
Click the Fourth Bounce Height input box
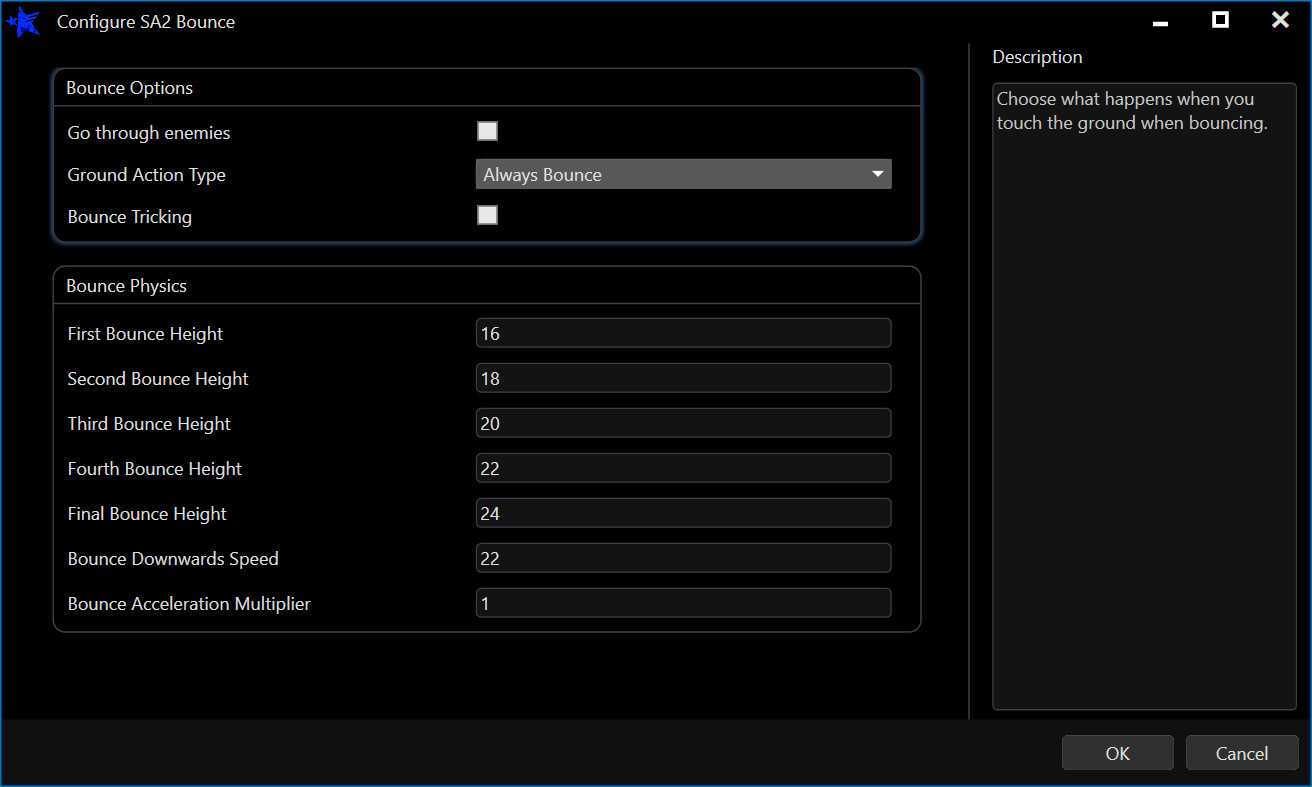682,468
